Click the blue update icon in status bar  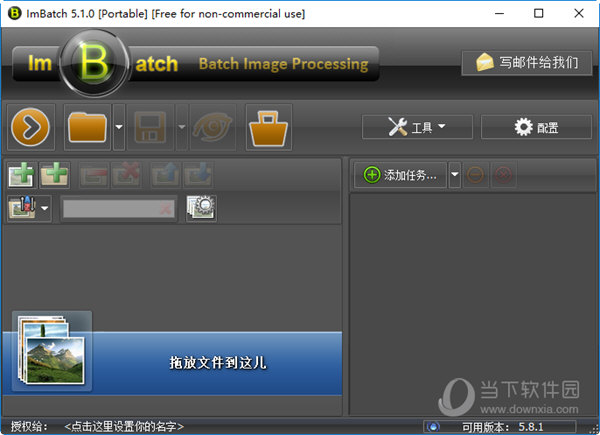click(x=433, y=427)
